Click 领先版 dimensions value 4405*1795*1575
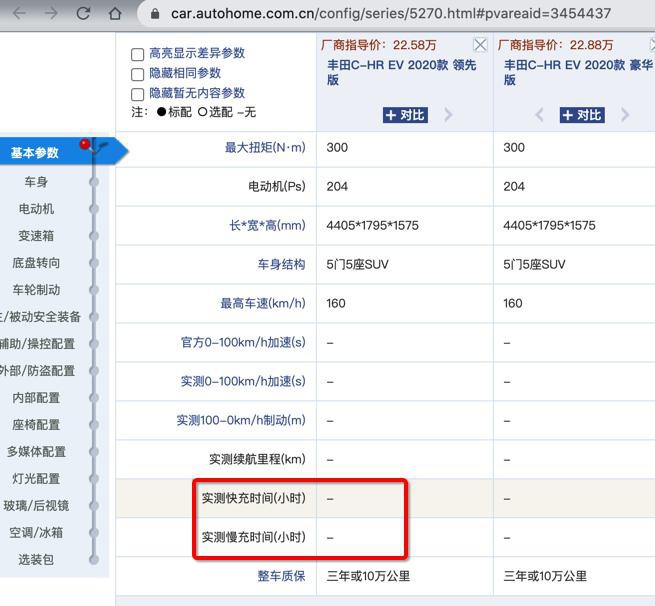Viewport: 655px width, 606px height. (373, 226)
